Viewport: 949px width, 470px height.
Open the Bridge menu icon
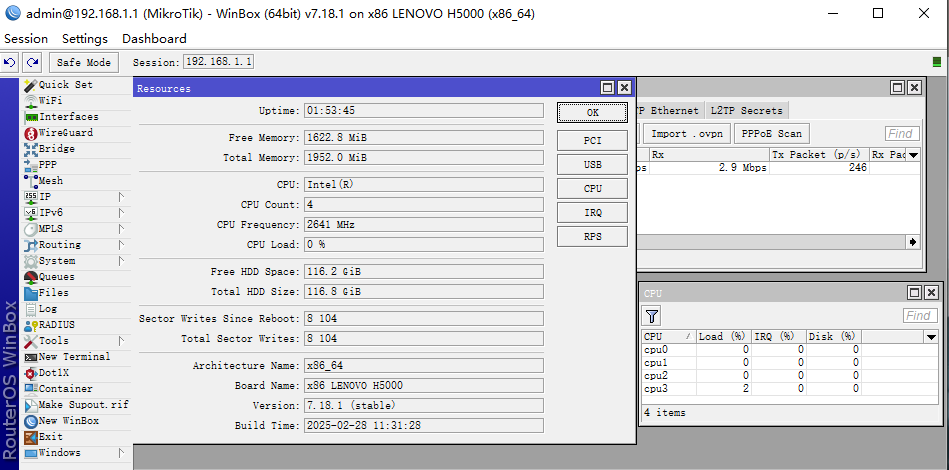31,149
